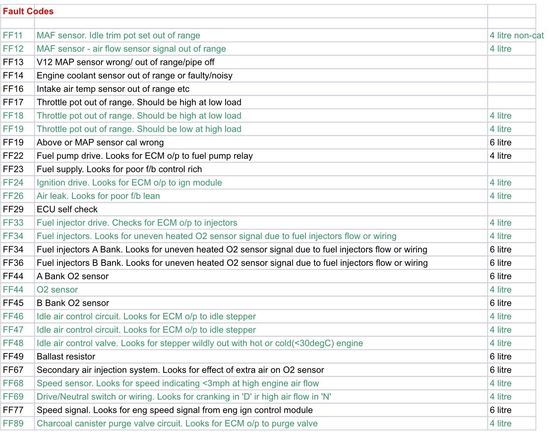Select the Fuel injectors A Bank description
Screen dimensions: 549x435
pos(232,249)
